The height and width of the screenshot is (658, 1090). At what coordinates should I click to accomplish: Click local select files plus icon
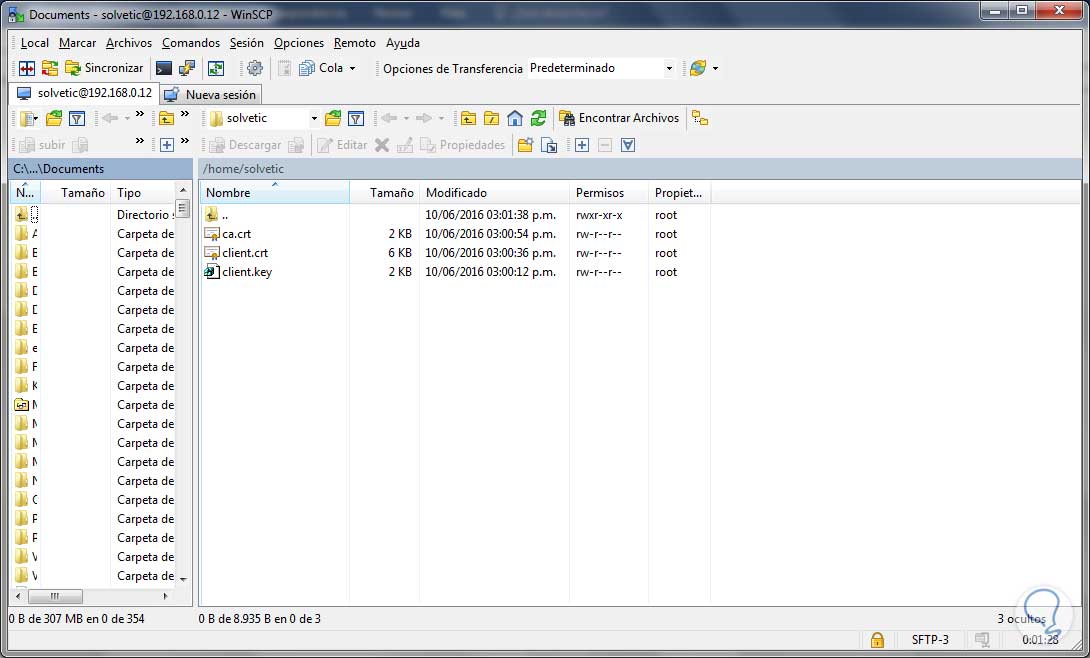[167, 145]
